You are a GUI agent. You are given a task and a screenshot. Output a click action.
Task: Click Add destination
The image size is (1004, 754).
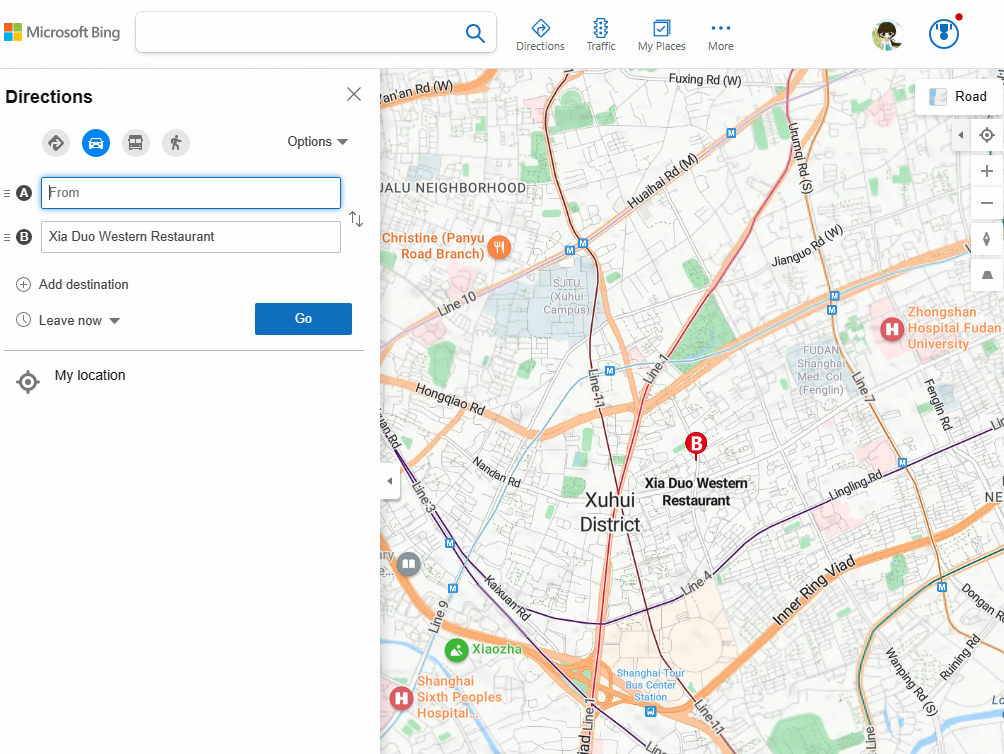point(72,284)
